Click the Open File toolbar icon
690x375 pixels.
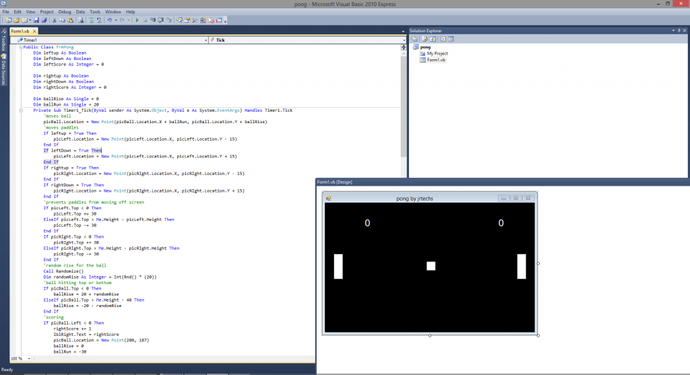pos(16,20)
